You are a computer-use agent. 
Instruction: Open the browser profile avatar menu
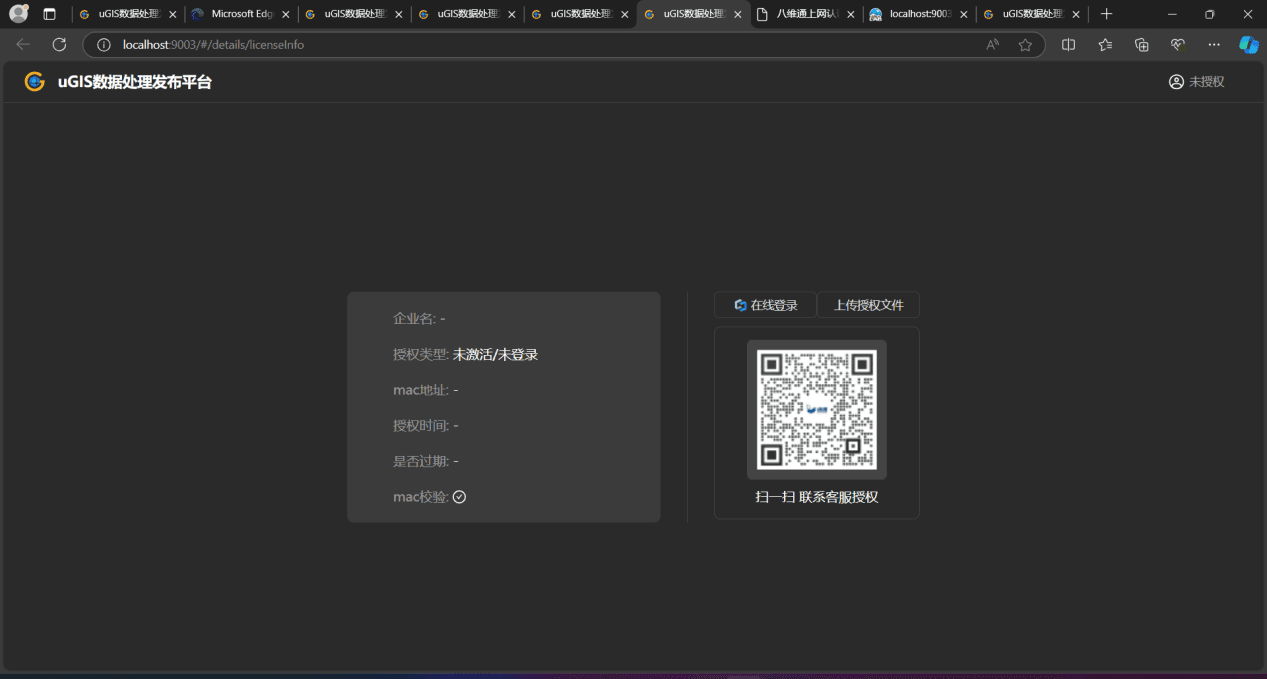tap(18, 13)
